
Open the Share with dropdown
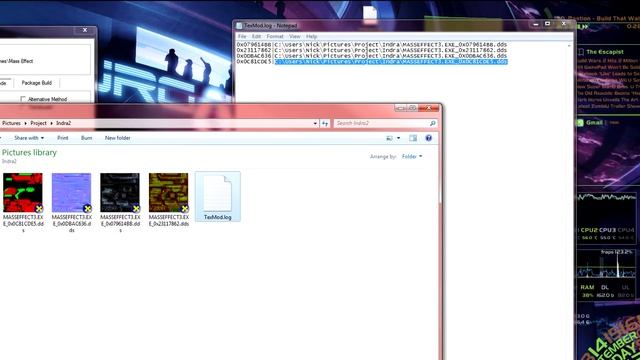29,138
